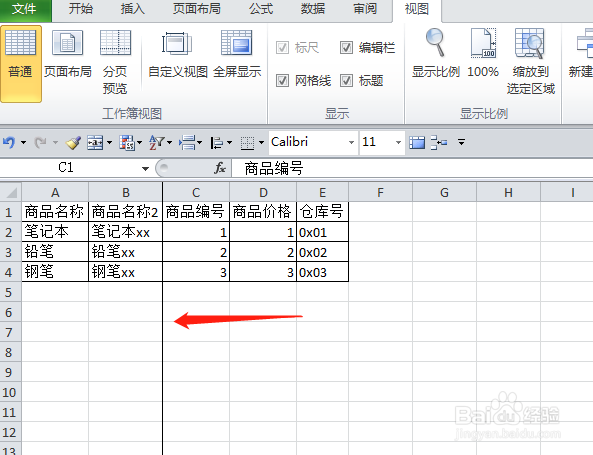Switch to the Home (开始) tab
This screenshot has height=455, width=593.
81,9
